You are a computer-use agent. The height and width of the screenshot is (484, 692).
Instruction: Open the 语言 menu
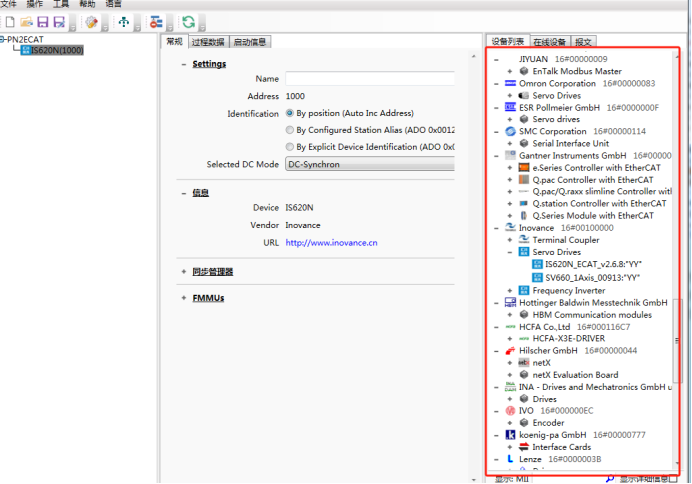click(113, 4)
